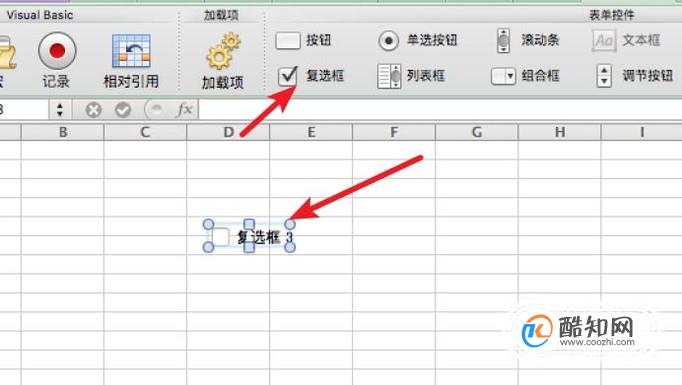682x385 pixels.
Task: Select the Text Box (文本框) Aa icon
Action: [x=604, y=40]
